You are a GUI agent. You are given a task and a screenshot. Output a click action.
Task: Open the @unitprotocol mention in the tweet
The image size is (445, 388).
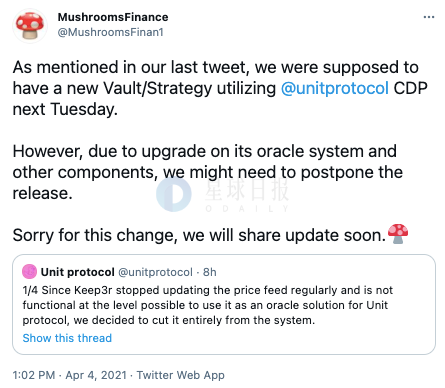335,88
